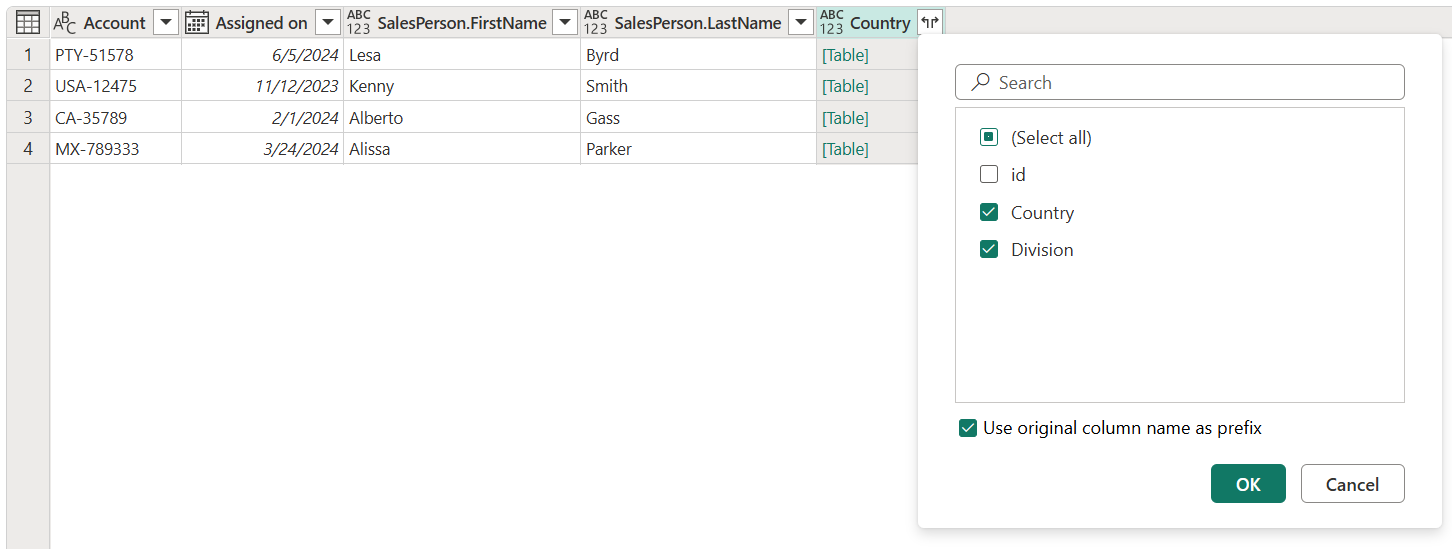Click the table icon in grid corner
Screen dimensions: 1452x549
click(28, 22)
